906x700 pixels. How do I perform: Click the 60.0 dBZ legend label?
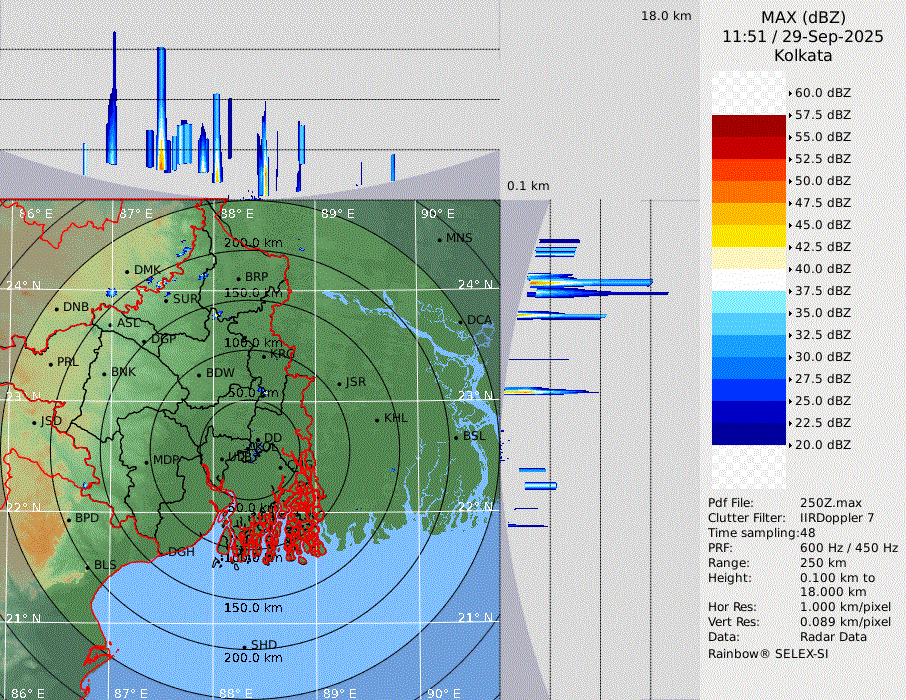tap(822, 93)
